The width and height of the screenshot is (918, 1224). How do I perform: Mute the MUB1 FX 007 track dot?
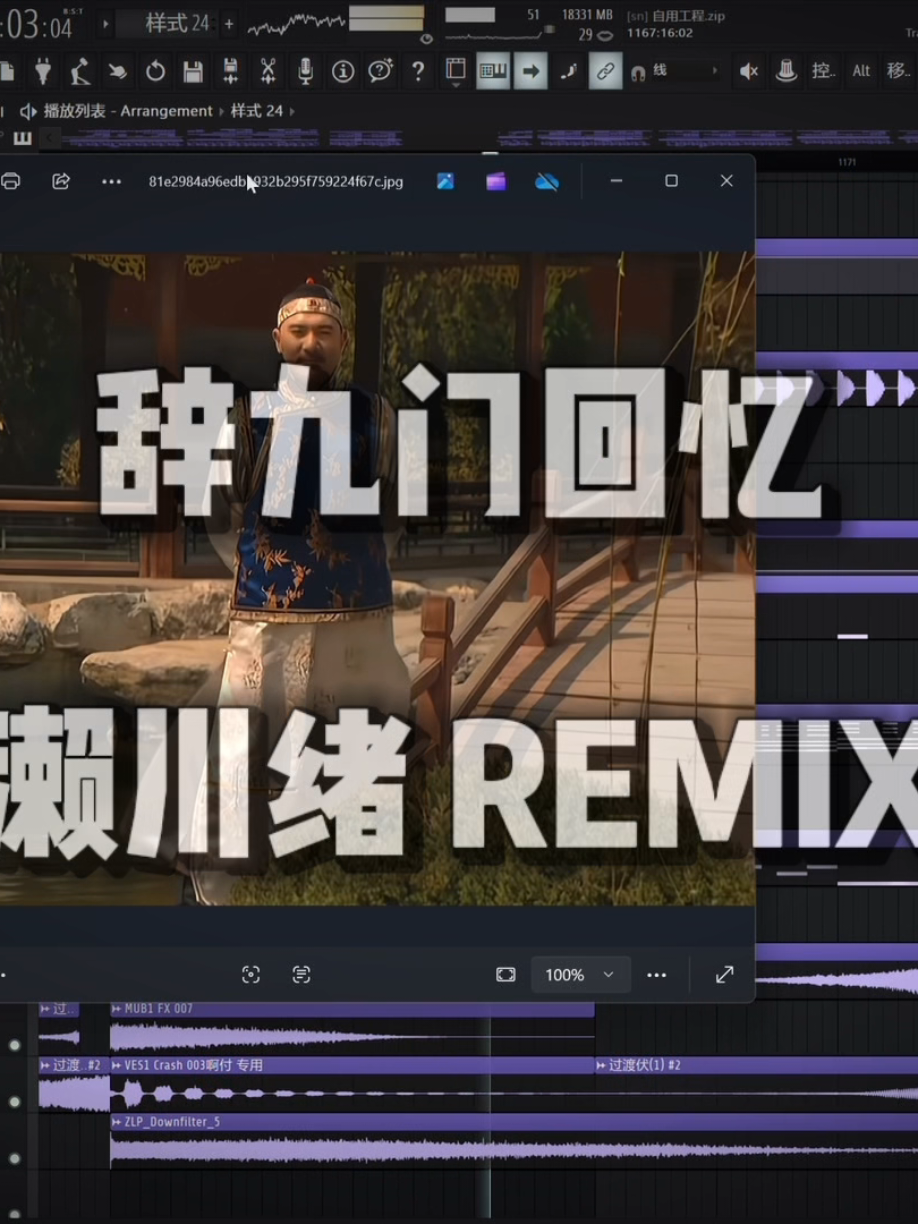click(14, 1045)
